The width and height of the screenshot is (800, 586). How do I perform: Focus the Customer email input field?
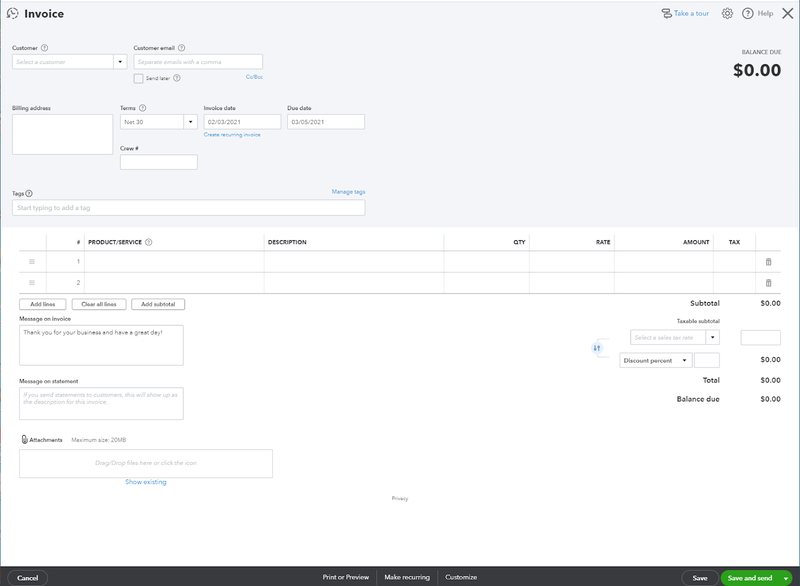198,62
